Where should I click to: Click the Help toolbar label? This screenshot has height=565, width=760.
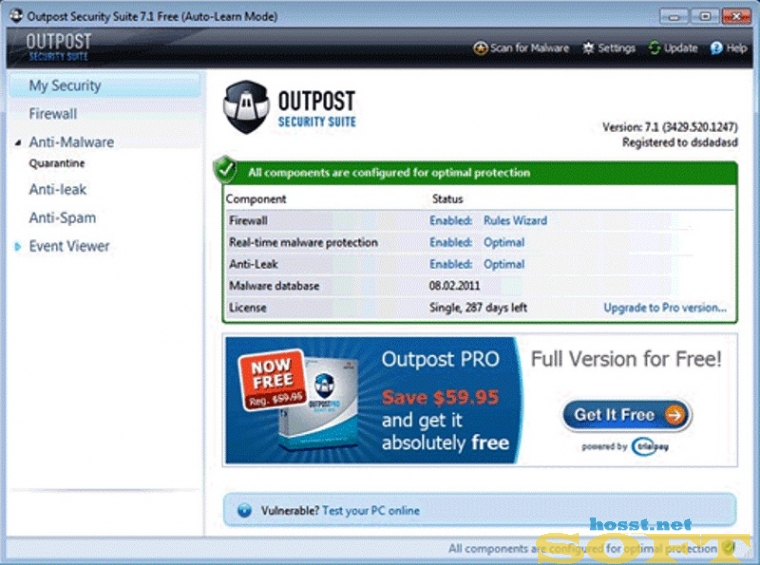click(736, 48)
